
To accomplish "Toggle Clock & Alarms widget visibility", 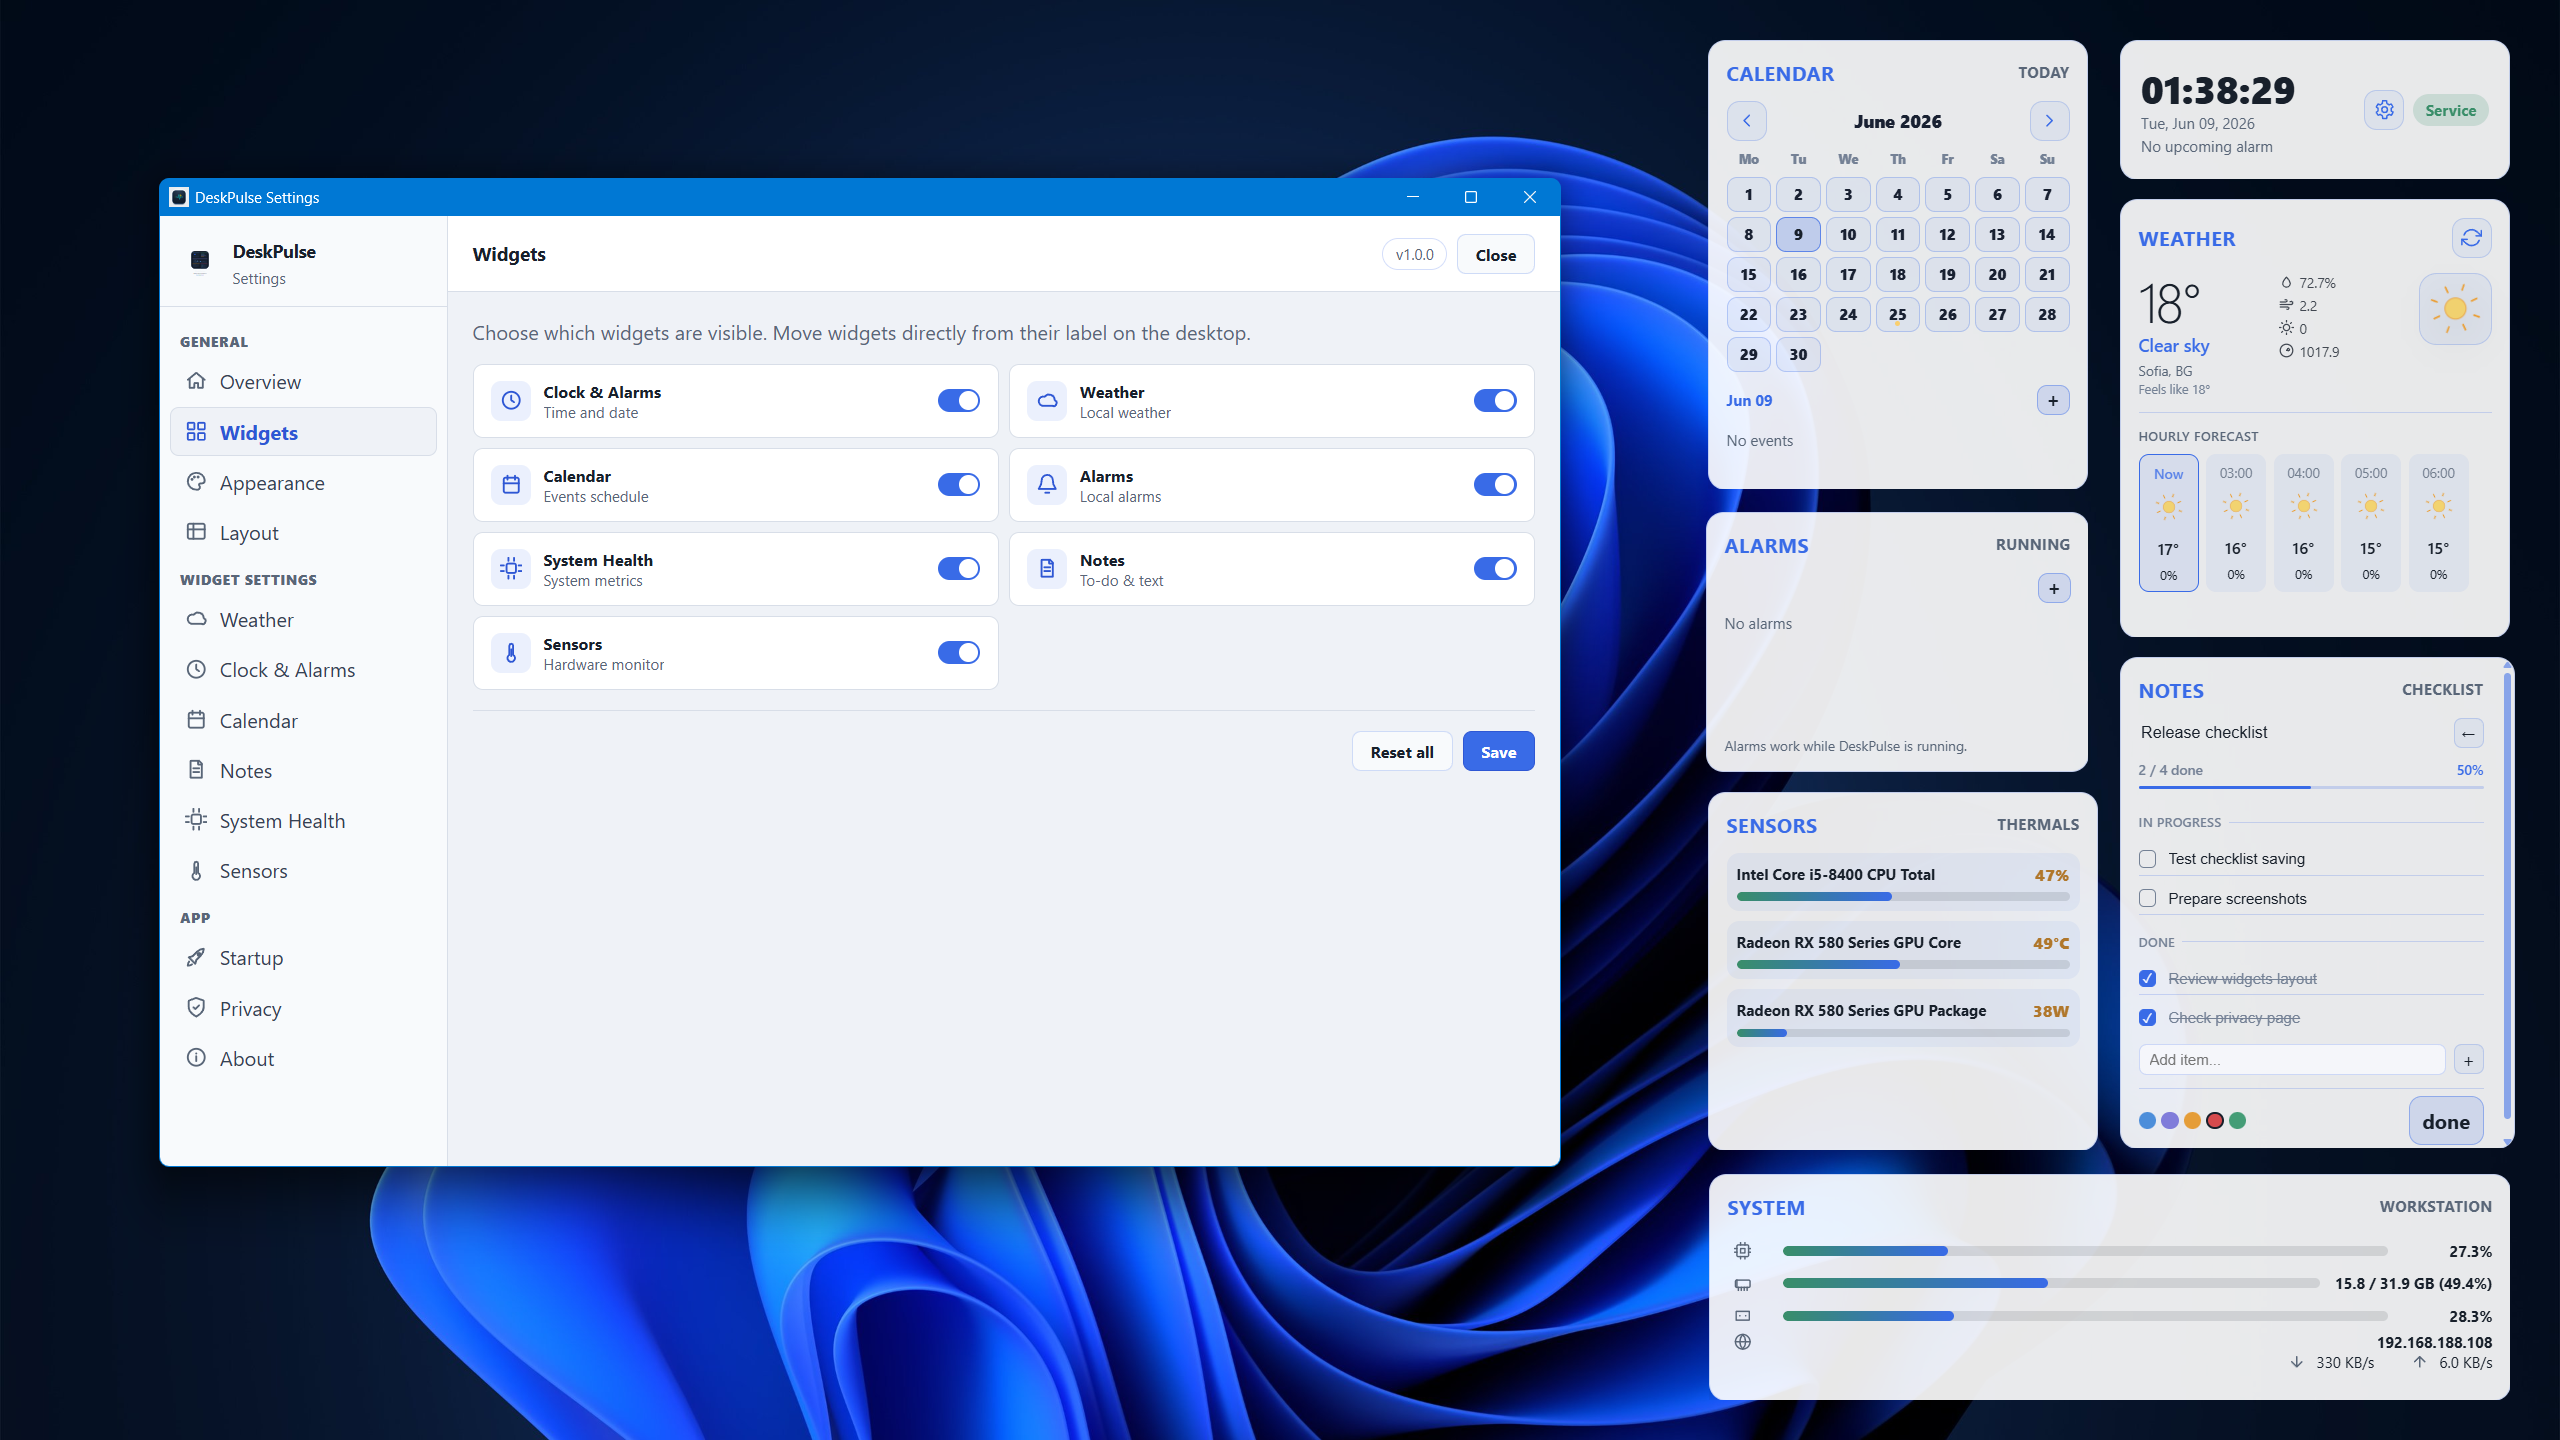I will 959,401.
